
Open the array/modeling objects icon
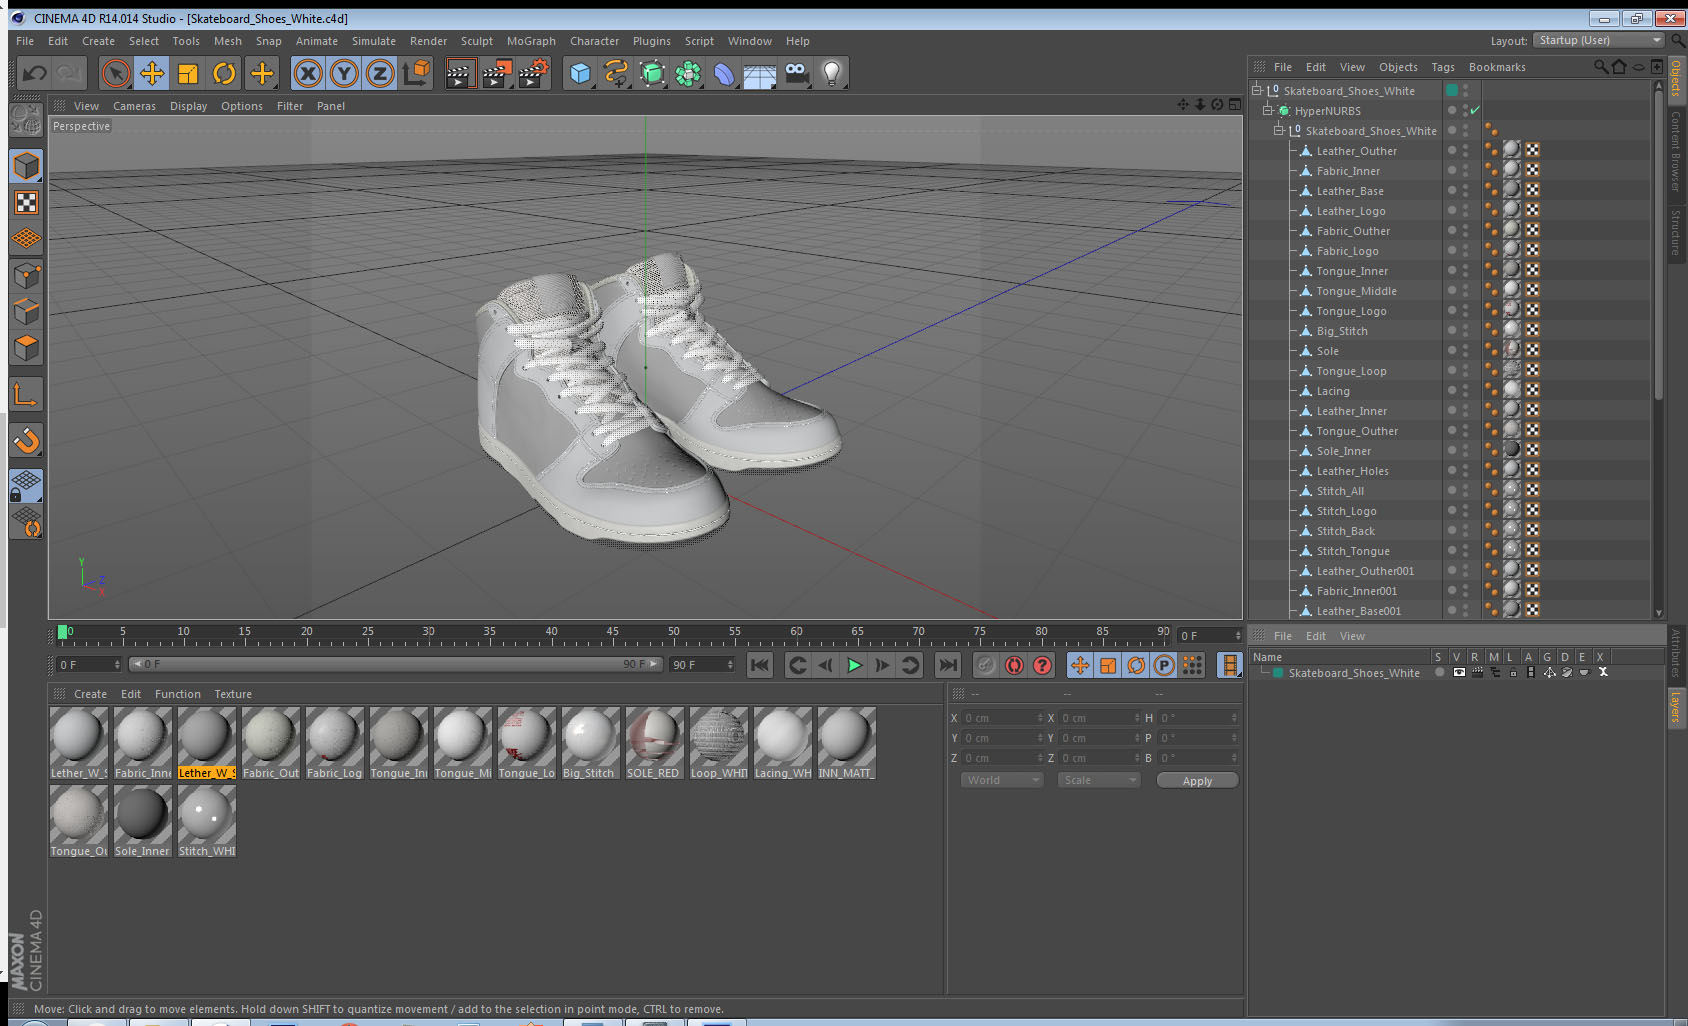(688, 73)
